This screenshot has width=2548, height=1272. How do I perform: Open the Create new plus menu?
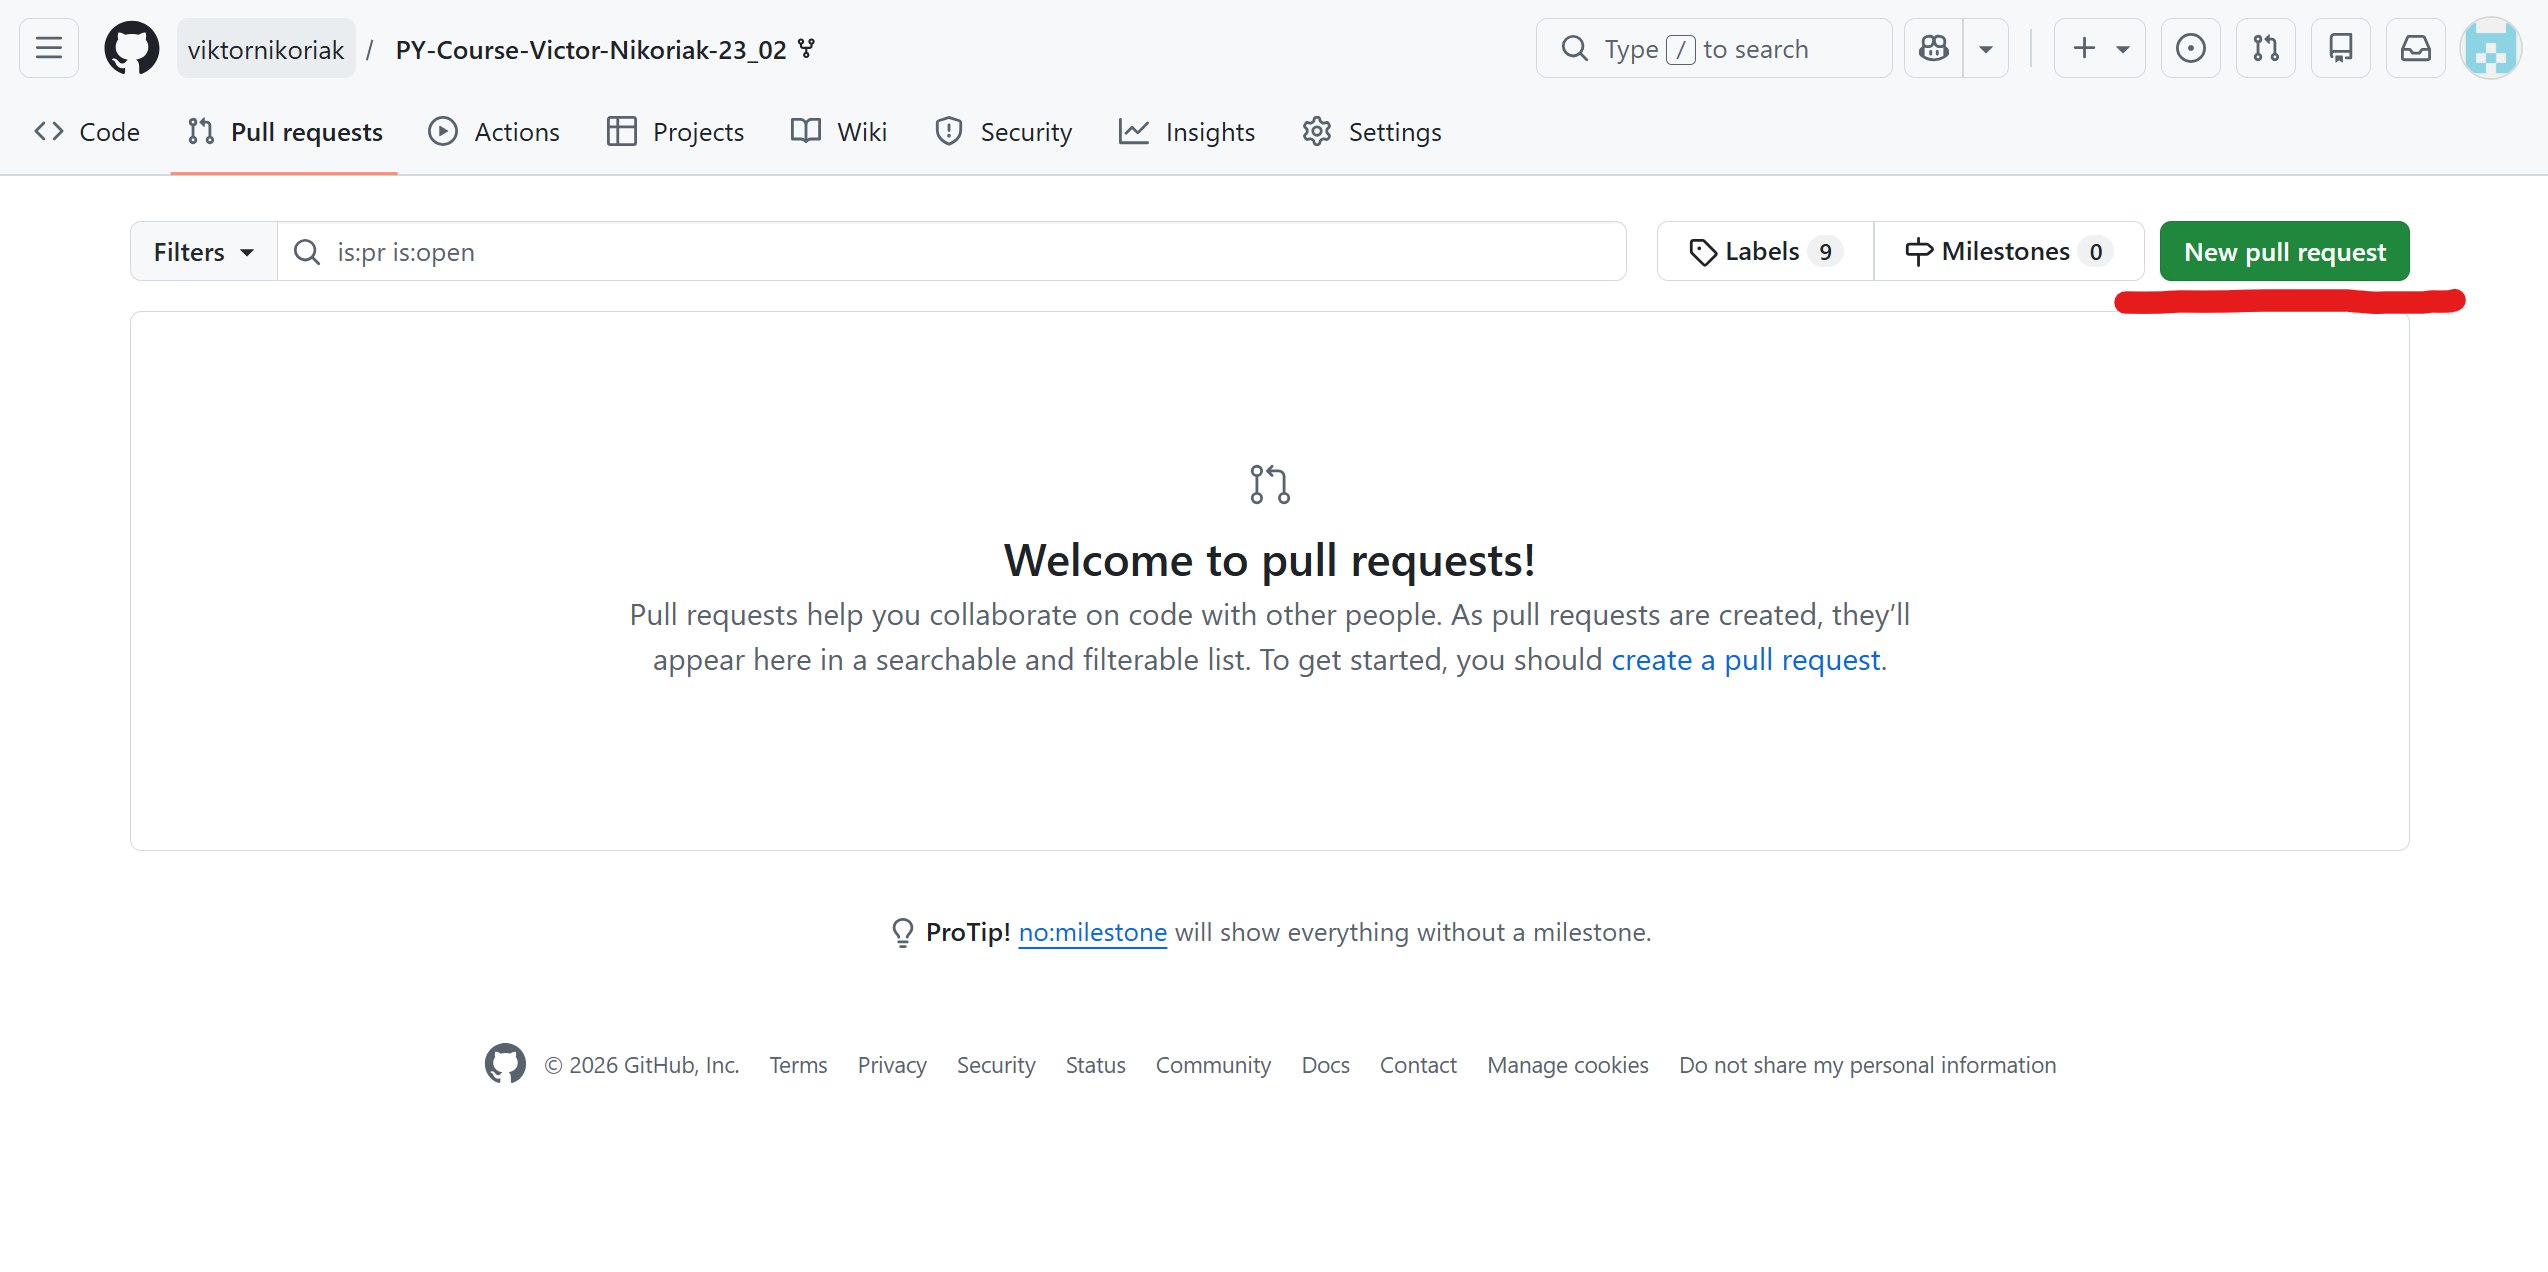2100,48
